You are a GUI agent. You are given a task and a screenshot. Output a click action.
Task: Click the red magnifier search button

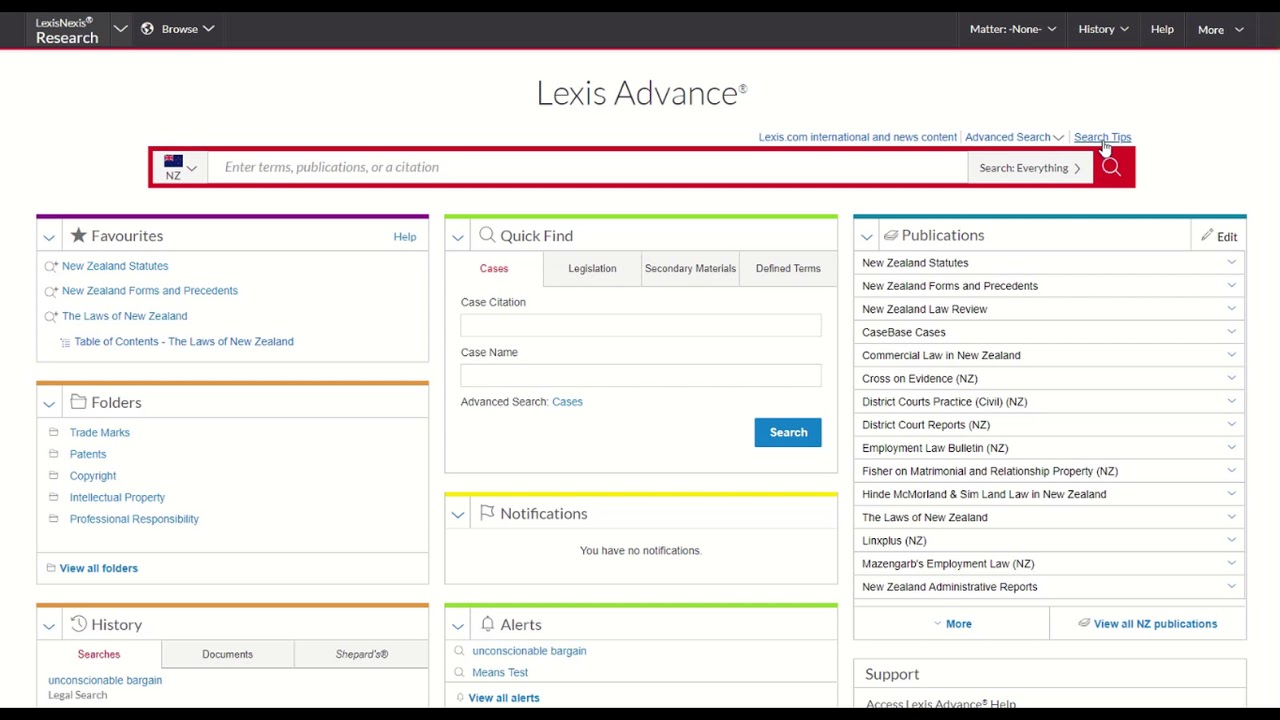(1111, 168)
